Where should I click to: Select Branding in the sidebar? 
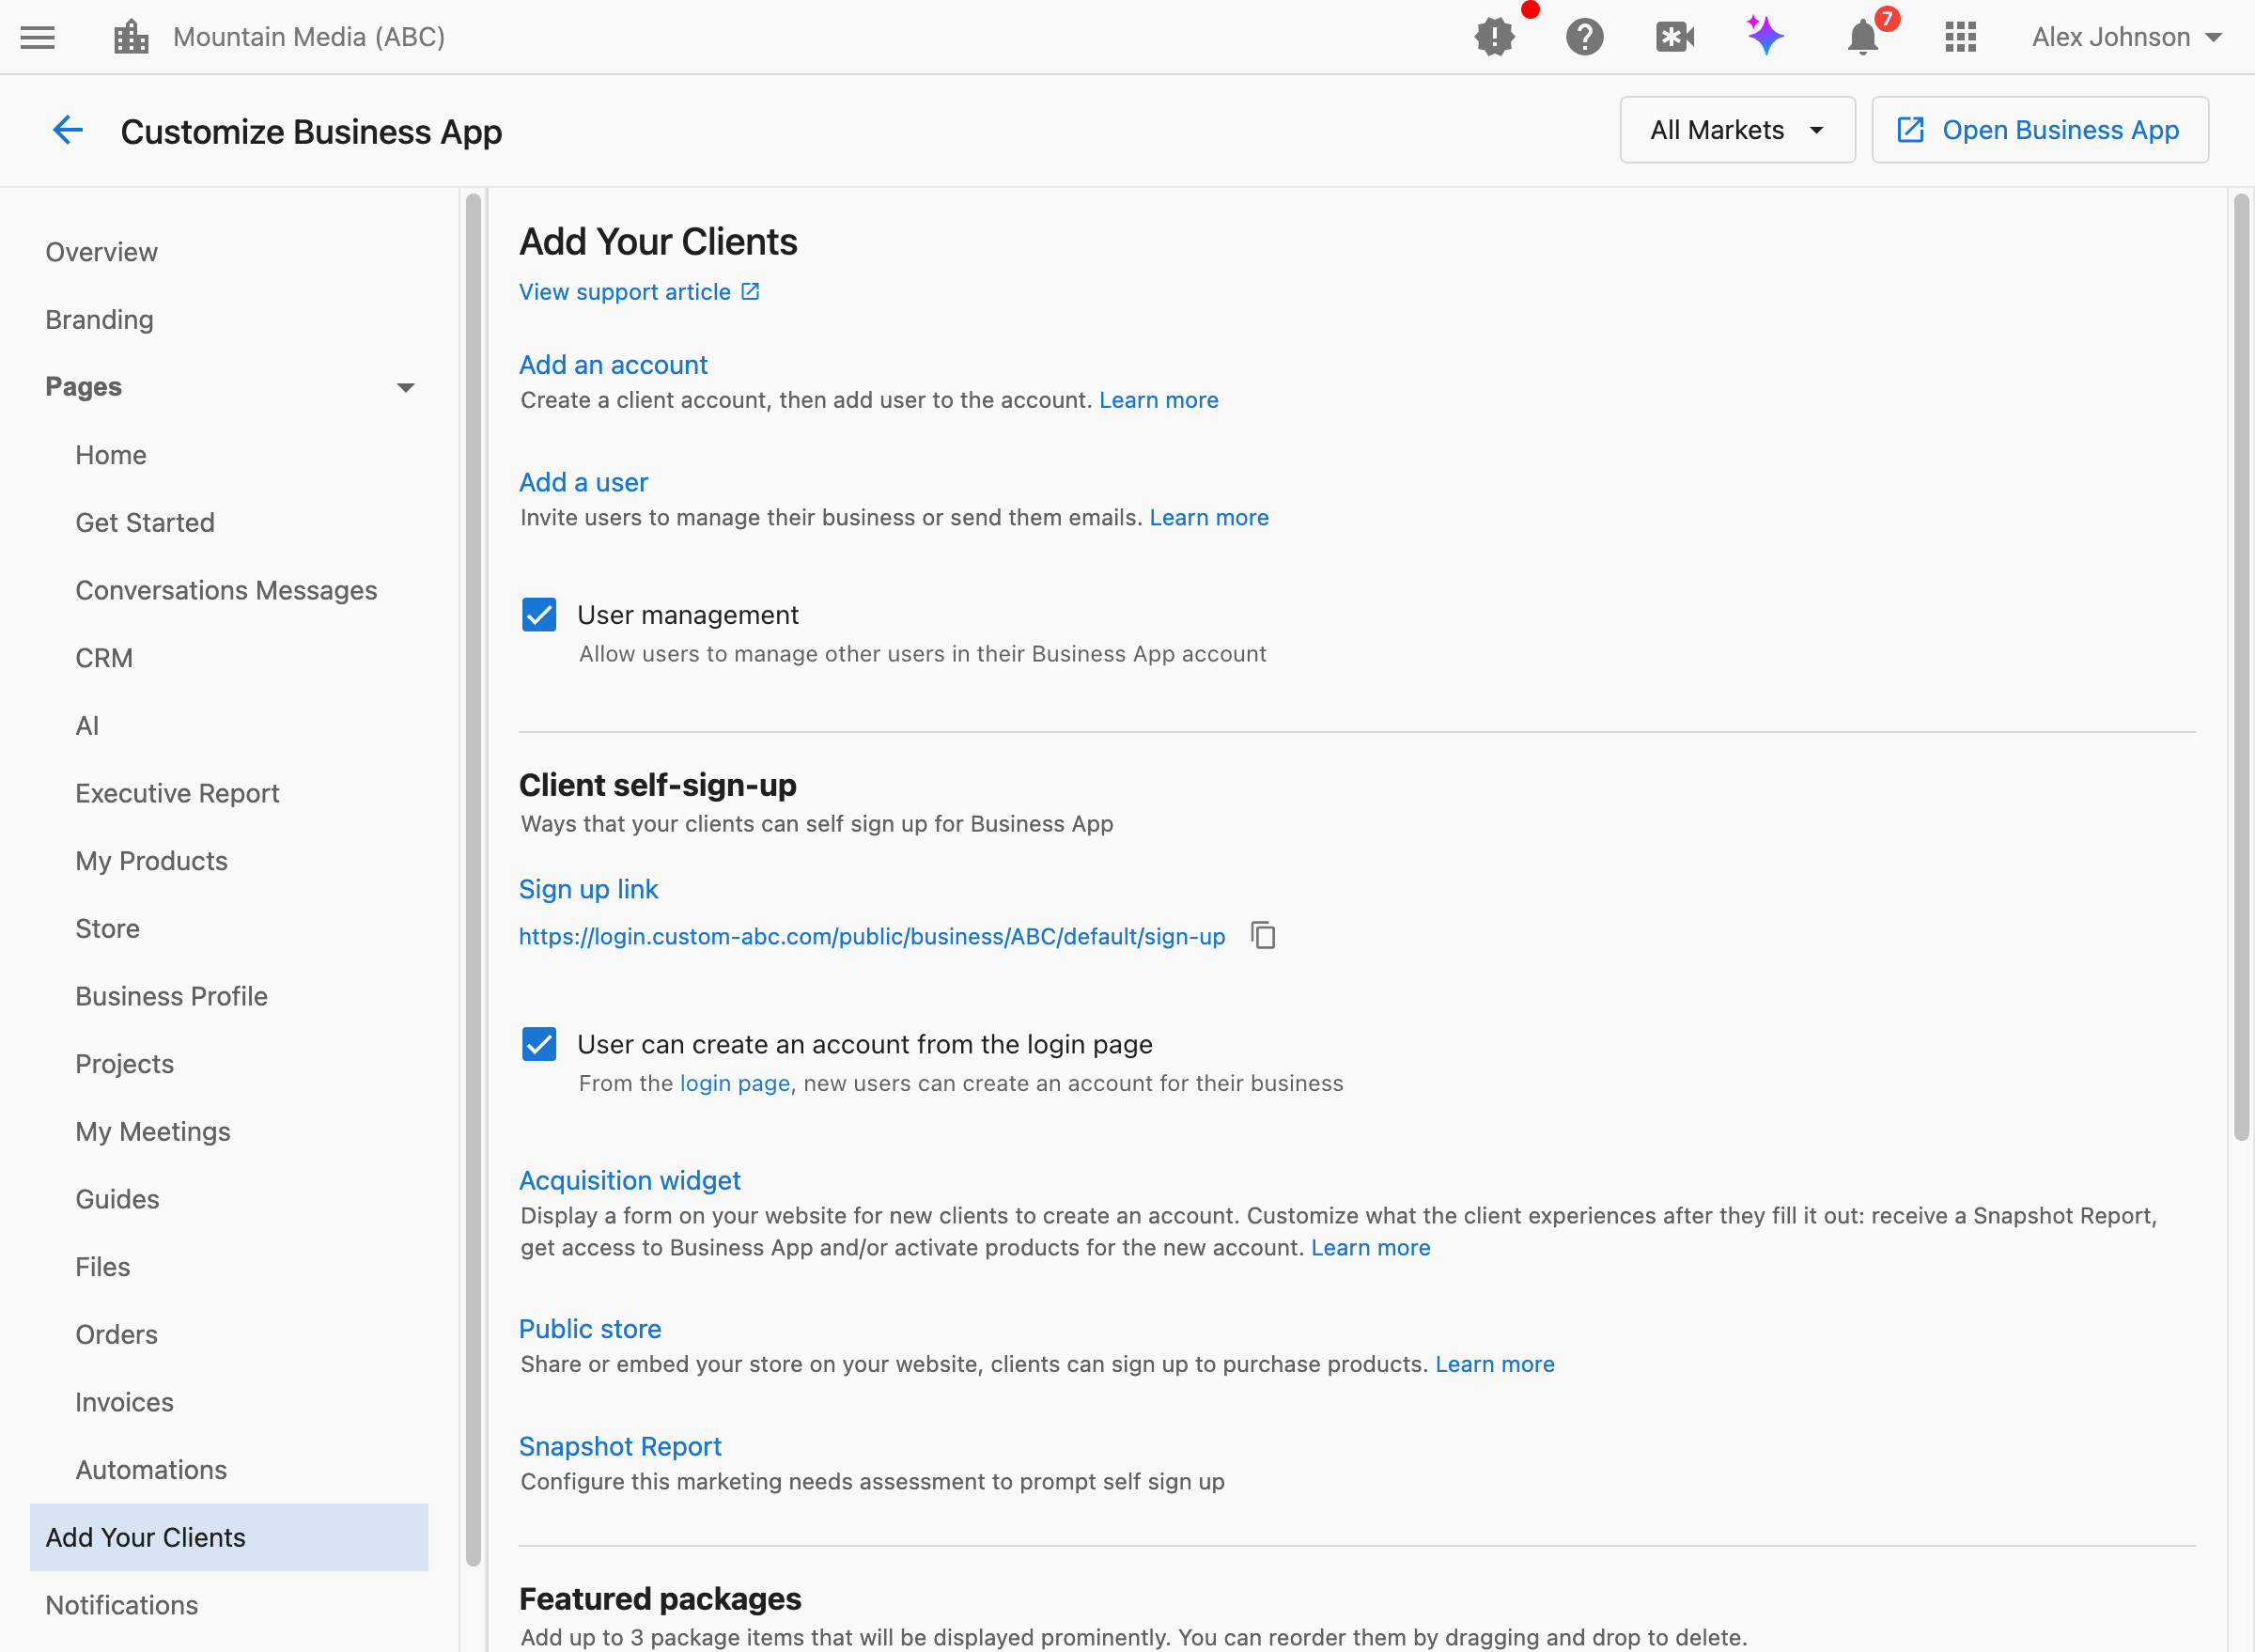coord(99,320)
